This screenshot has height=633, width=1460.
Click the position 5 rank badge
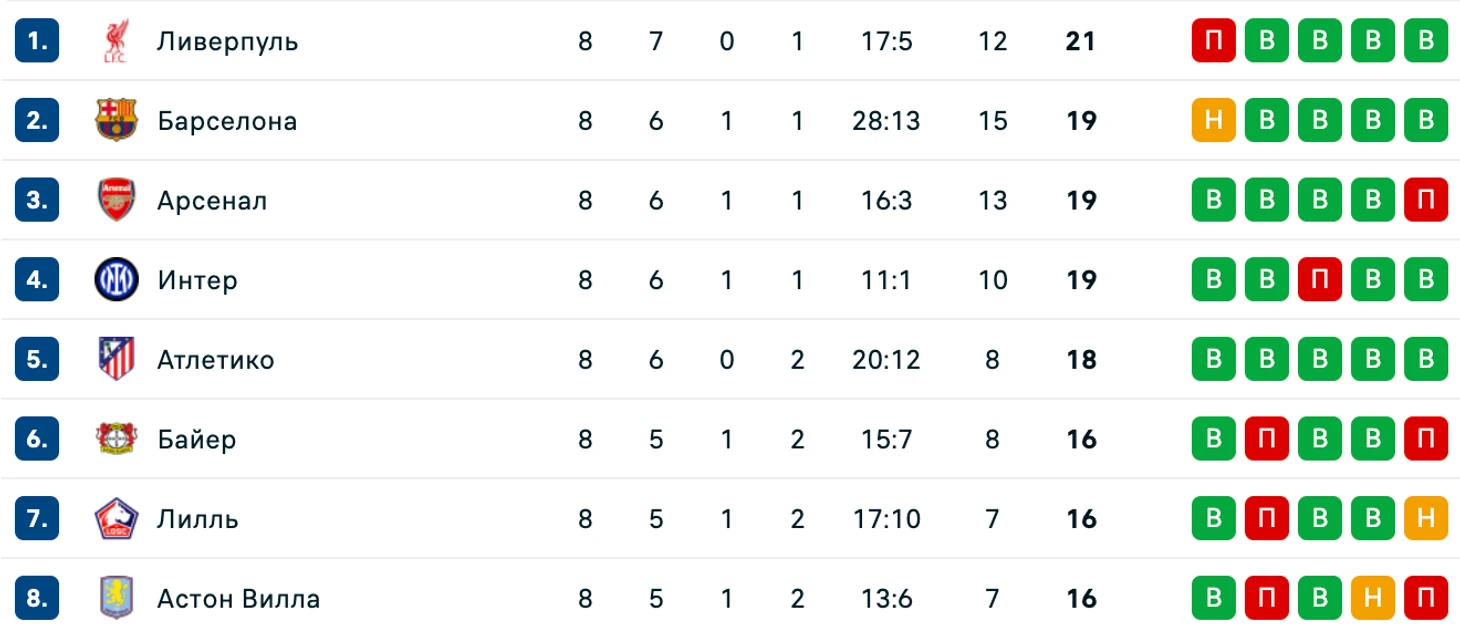click(37, 360)
